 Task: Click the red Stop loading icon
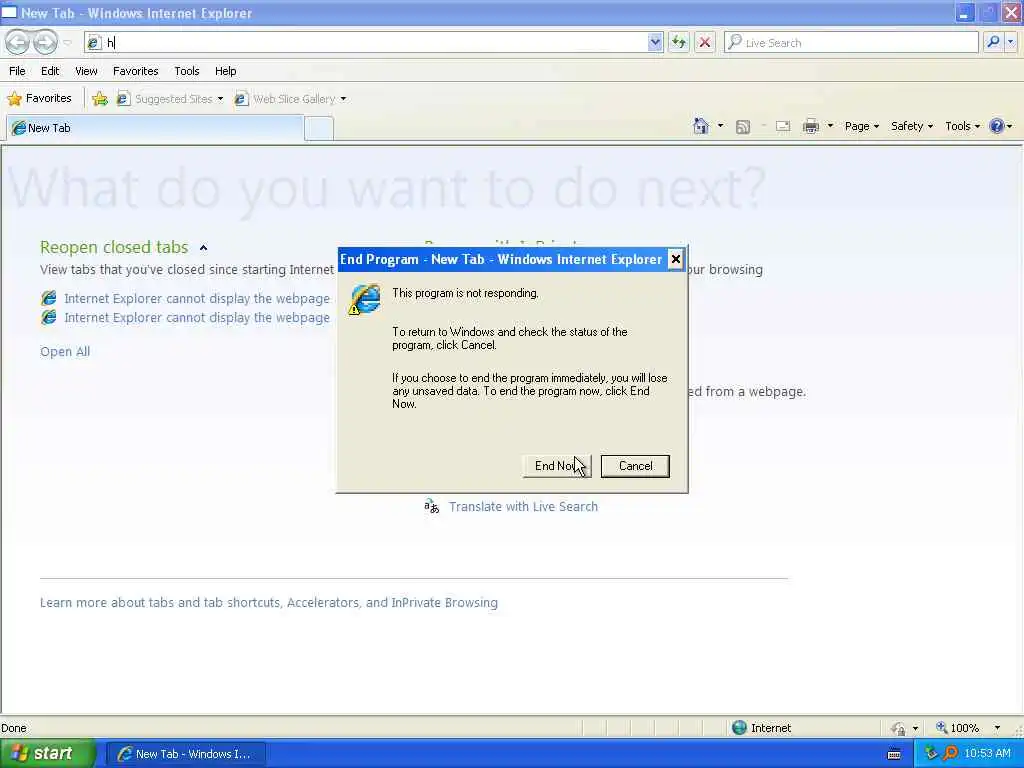point(705,42)
